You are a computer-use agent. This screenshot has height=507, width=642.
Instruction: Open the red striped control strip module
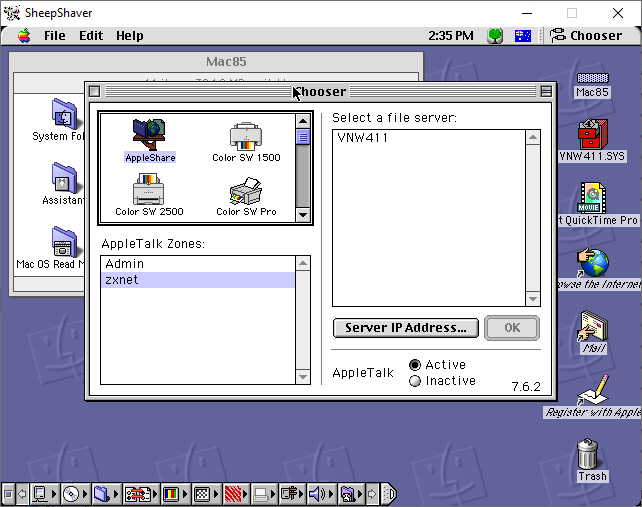(x=236, y=494)
